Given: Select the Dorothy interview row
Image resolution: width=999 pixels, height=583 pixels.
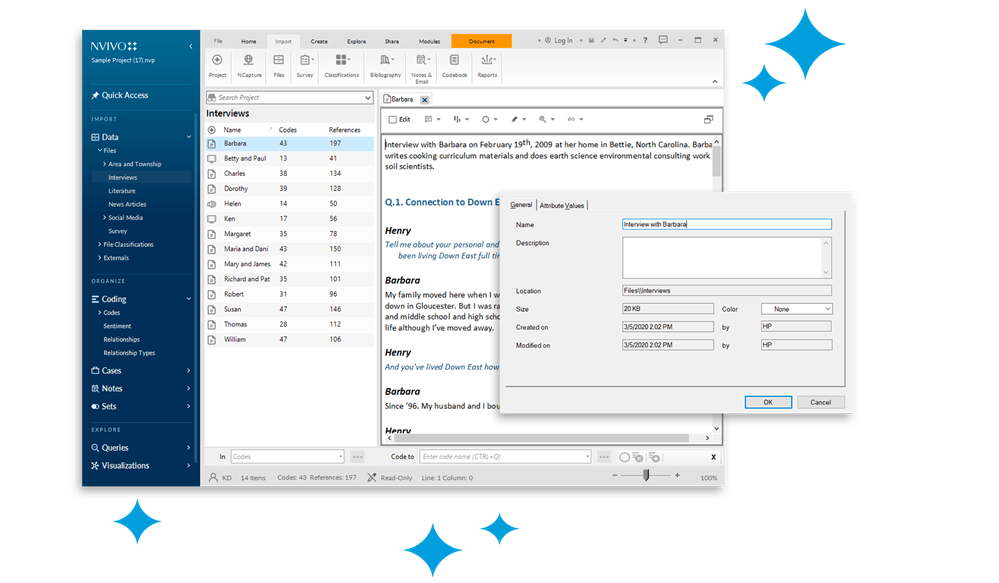Looking at the screenshot, I should pyautogui.click(x=290, y=189).
